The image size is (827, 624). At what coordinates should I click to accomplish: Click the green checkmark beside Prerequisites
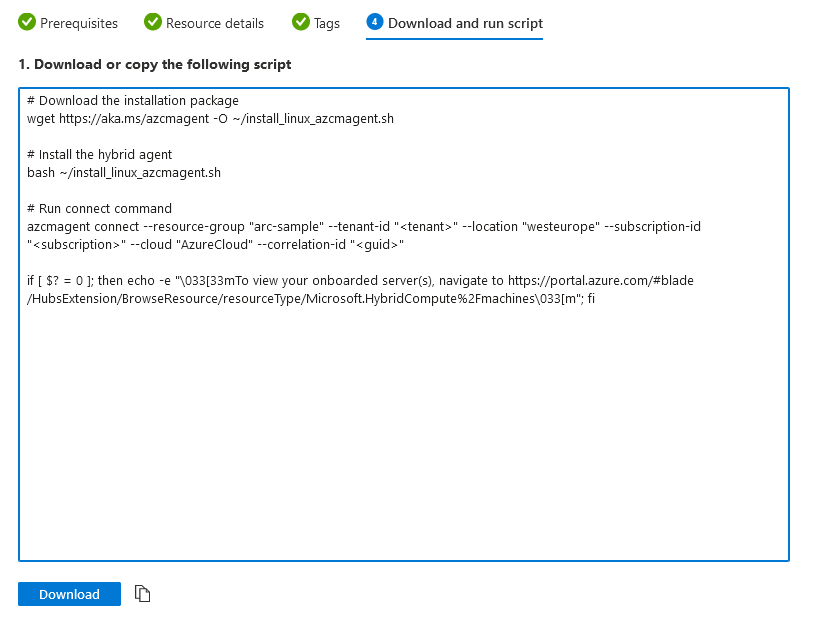point(27,22)
